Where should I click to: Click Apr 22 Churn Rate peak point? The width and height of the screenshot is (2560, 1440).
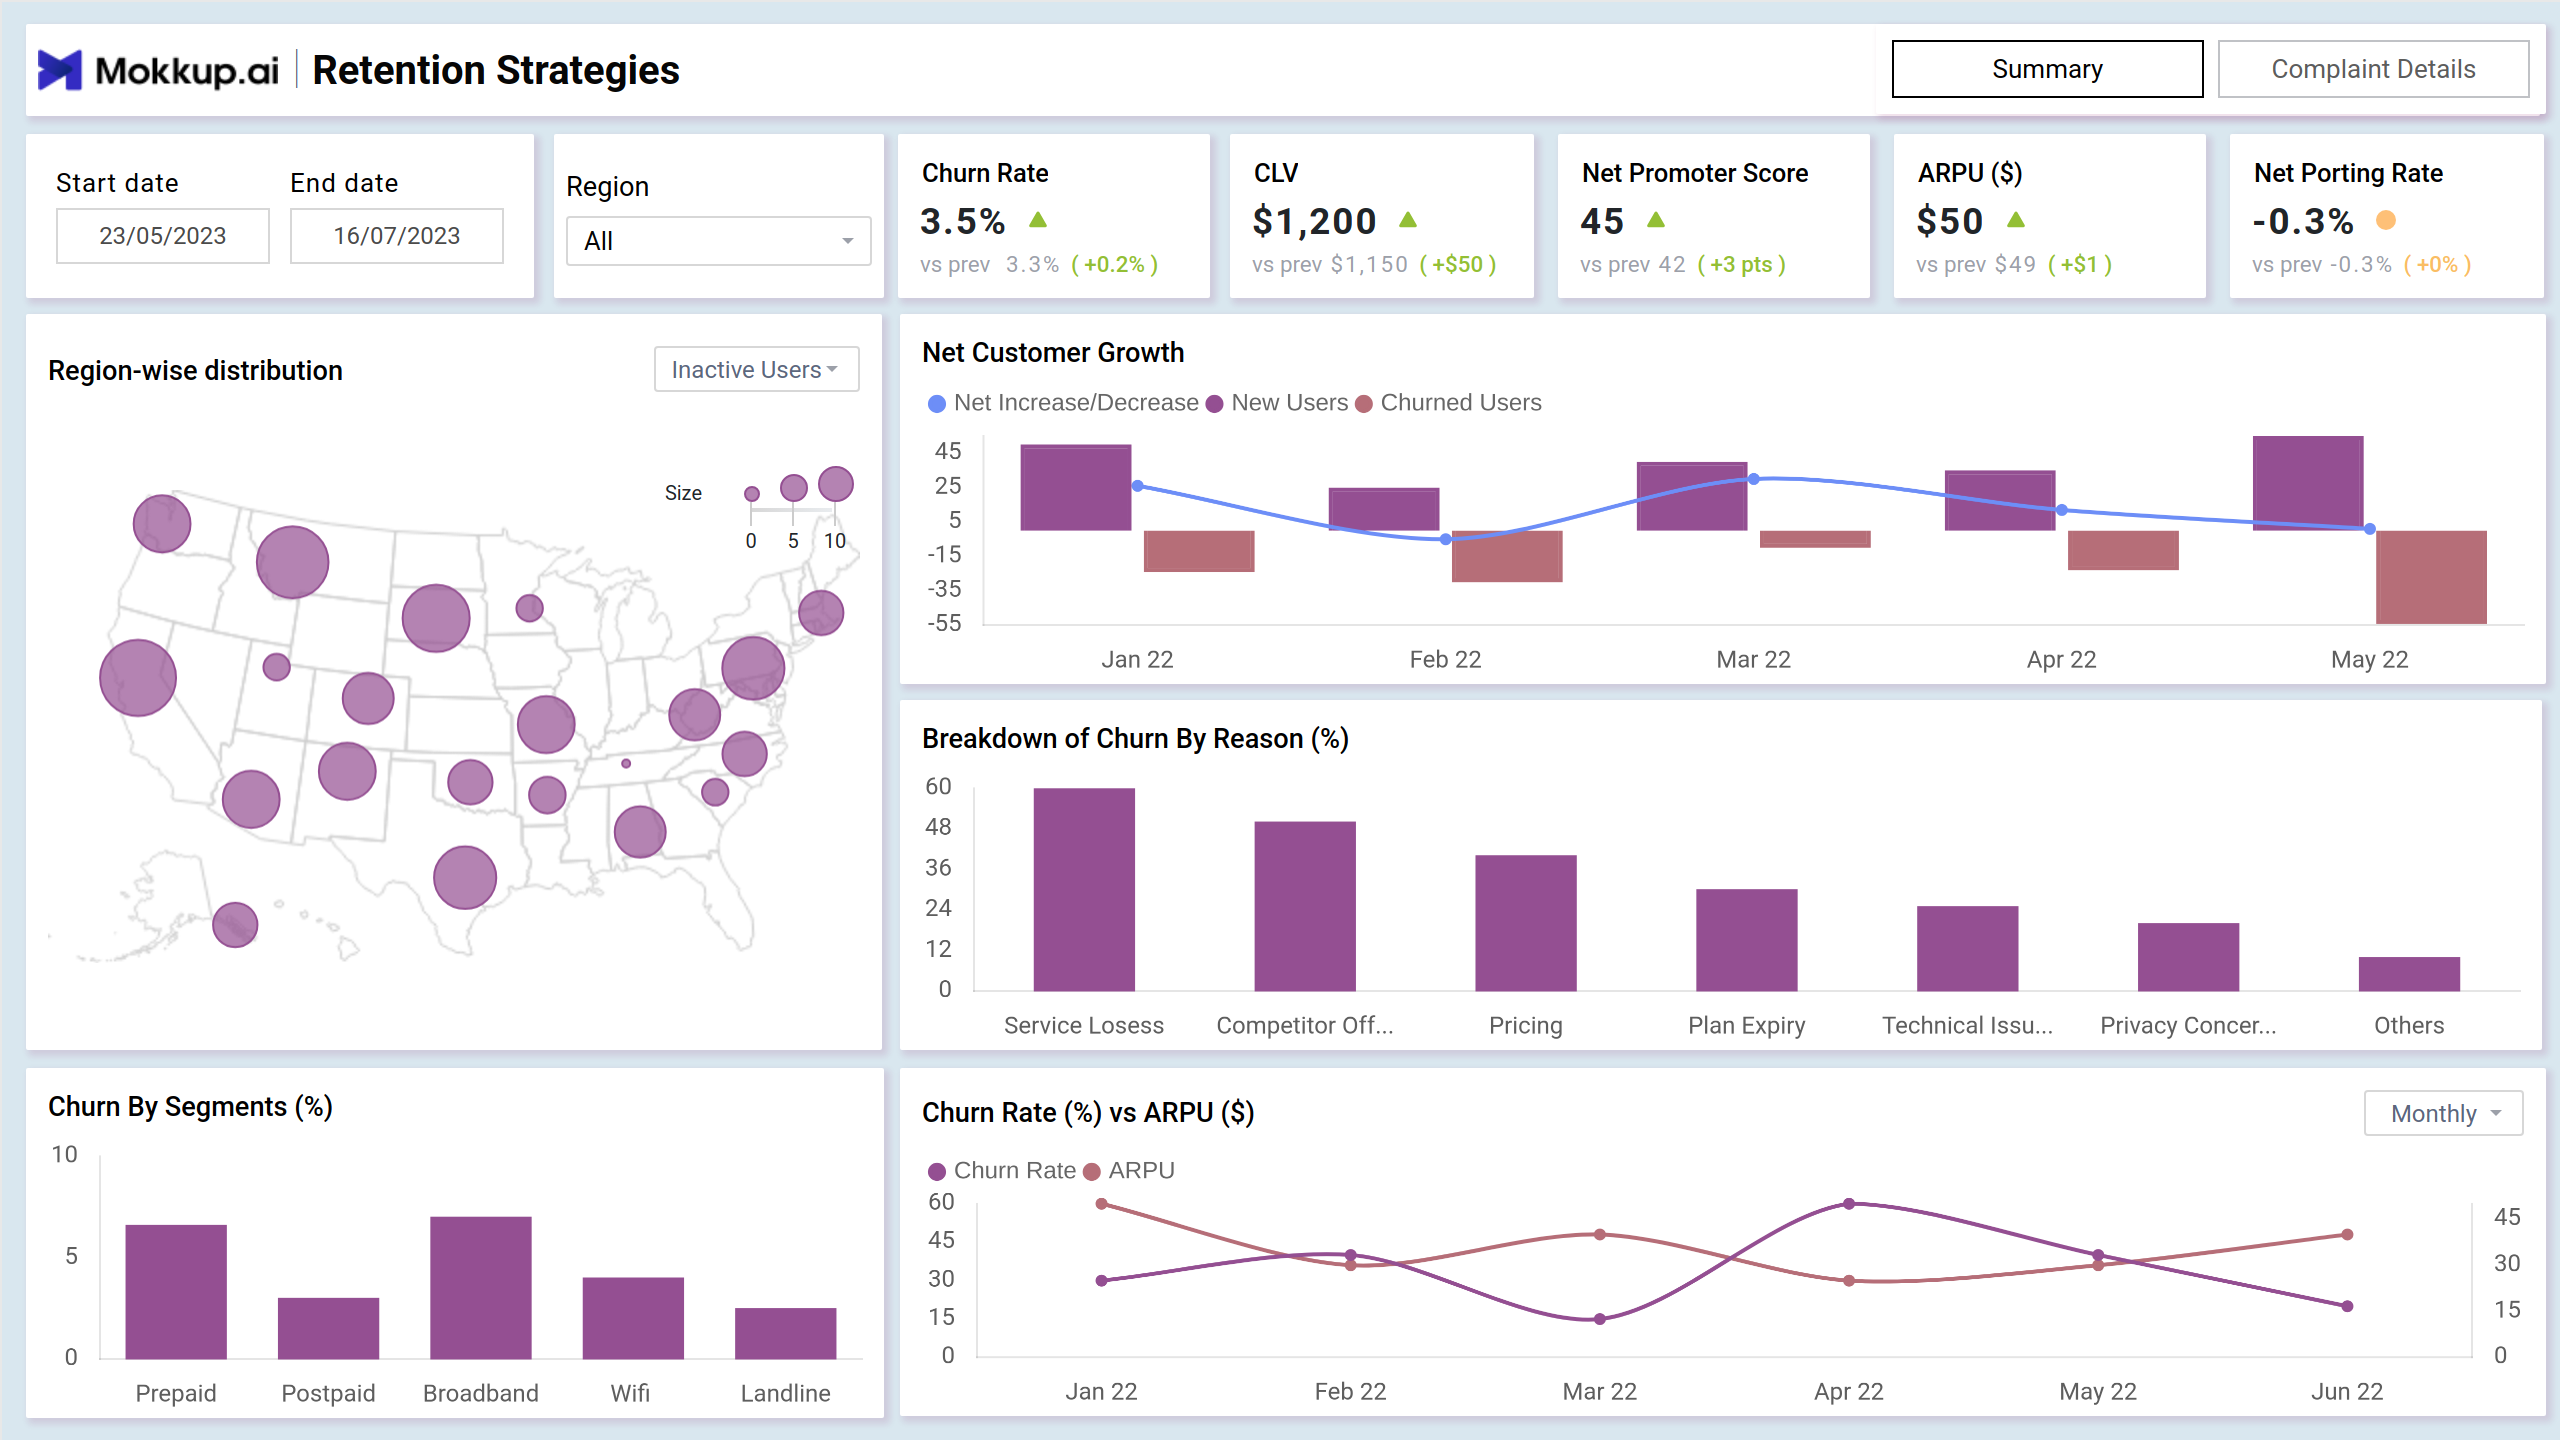[x=1849, y=1204]
